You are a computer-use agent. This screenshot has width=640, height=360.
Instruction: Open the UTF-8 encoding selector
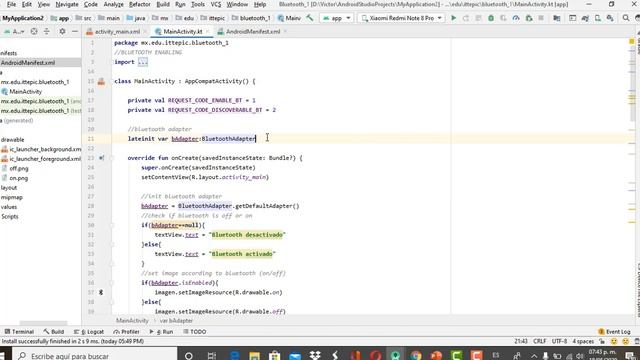[559, 341]
